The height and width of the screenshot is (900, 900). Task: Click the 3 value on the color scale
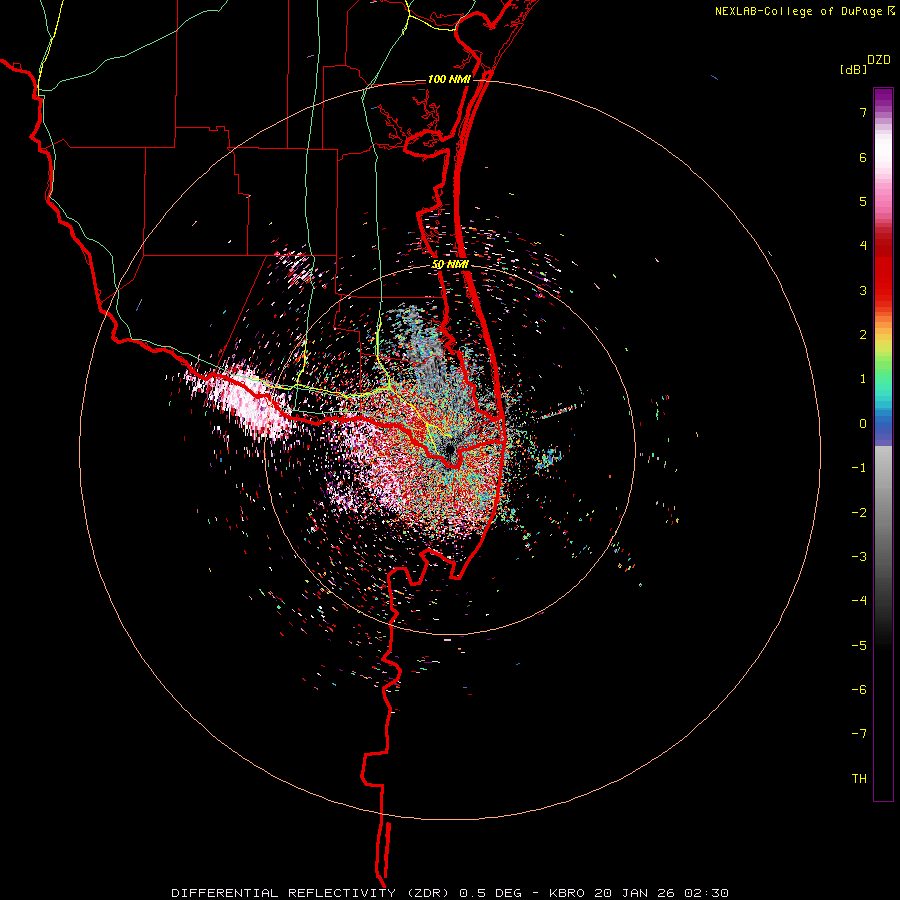coord(863,290)
